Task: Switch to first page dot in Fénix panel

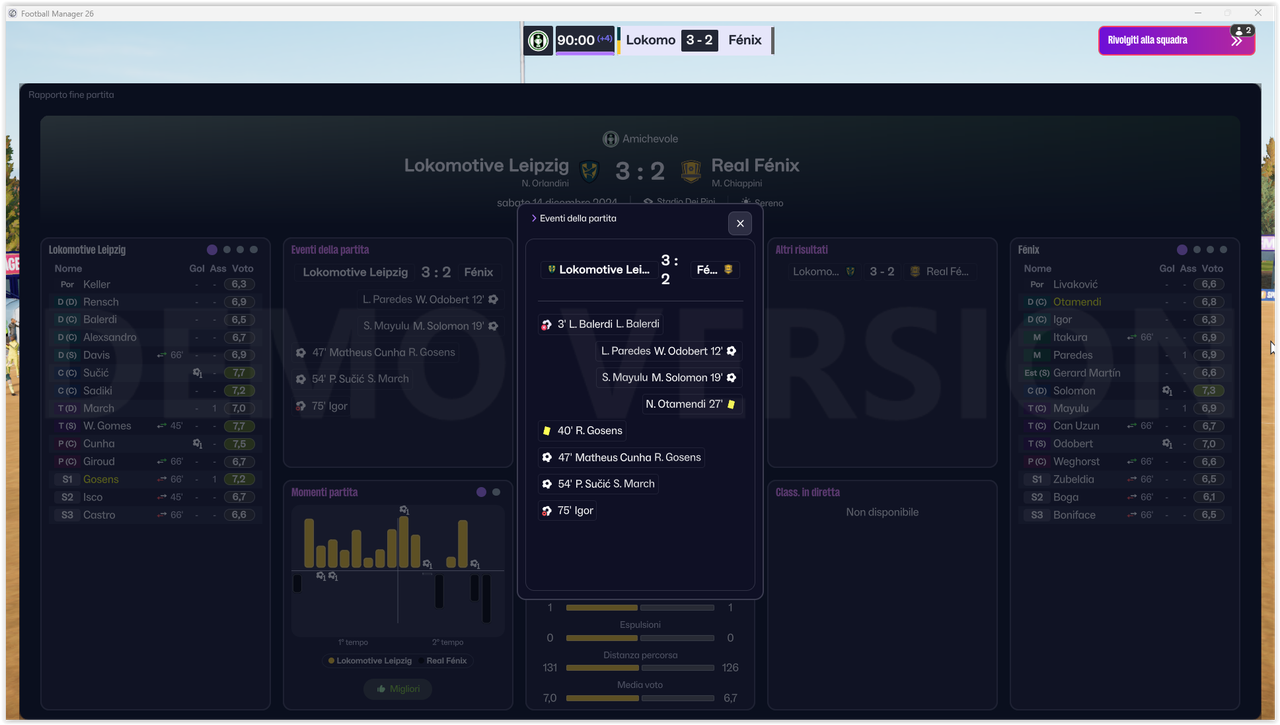Action: point(1182,250)
